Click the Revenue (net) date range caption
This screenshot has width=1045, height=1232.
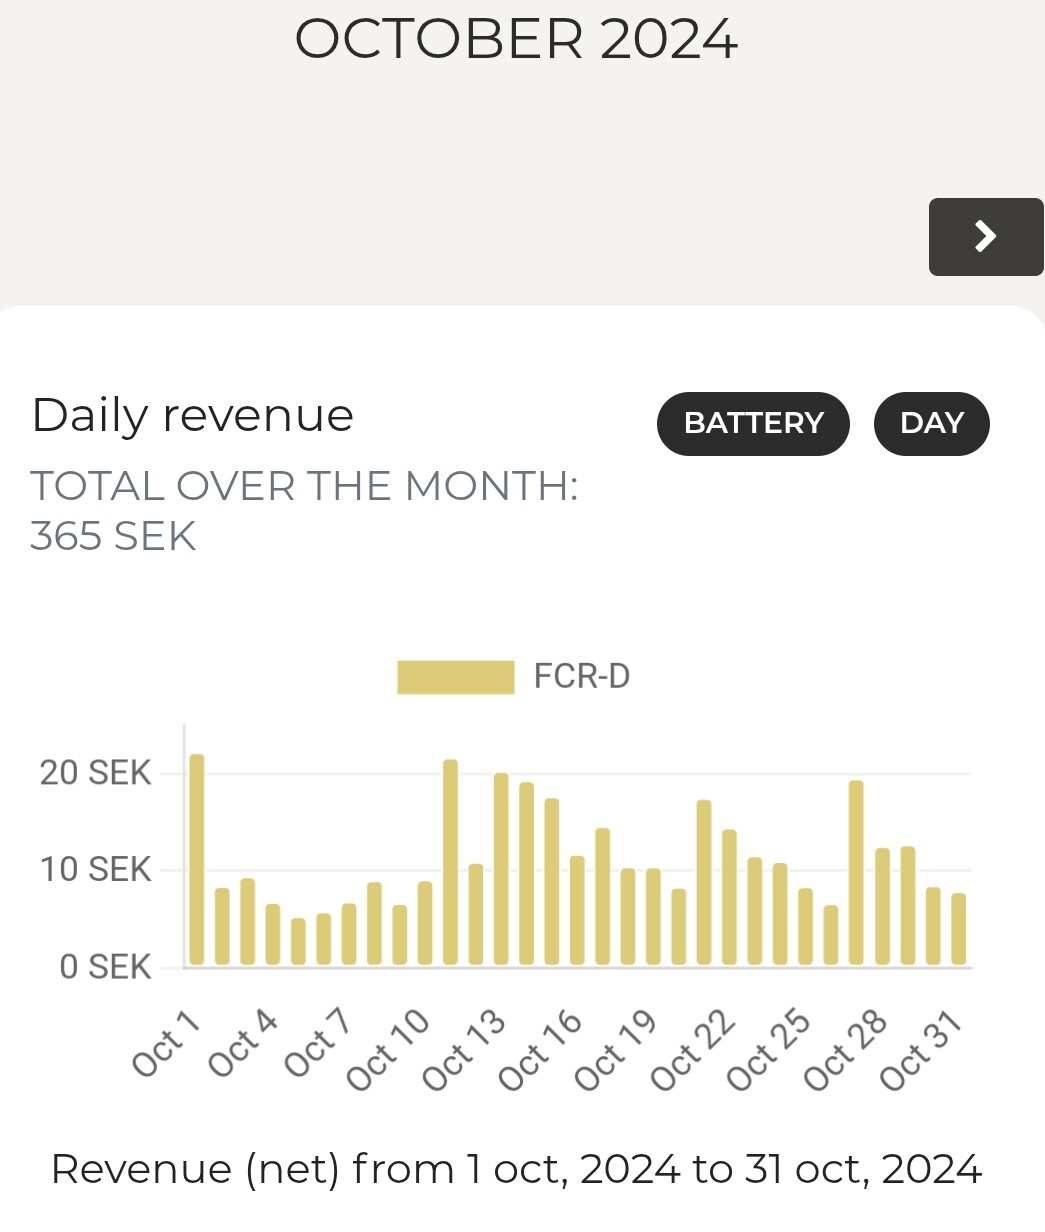coord(516,1168)
